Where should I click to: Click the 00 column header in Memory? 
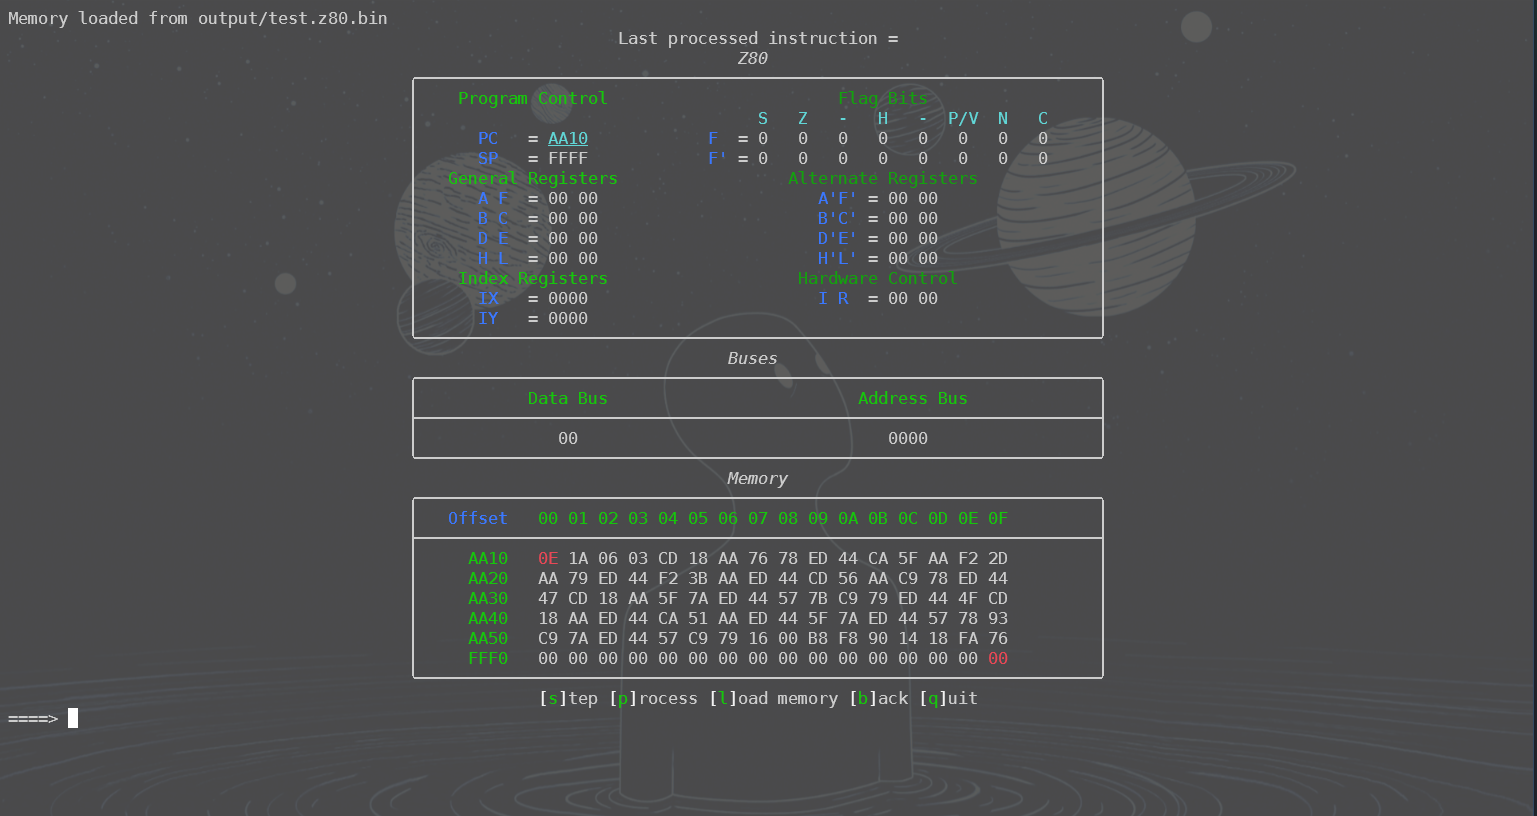pos(548,518)
